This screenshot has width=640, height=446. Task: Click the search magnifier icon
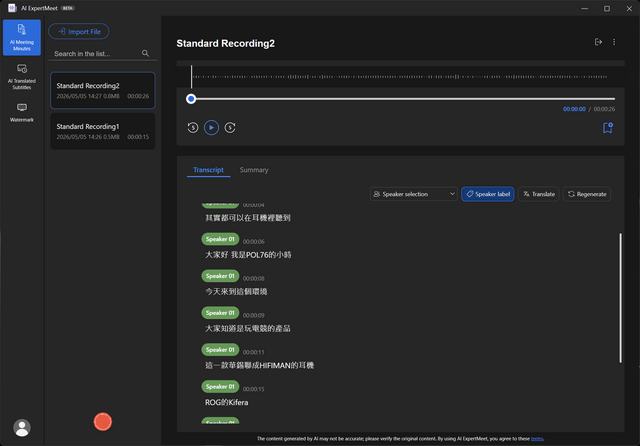145,53
